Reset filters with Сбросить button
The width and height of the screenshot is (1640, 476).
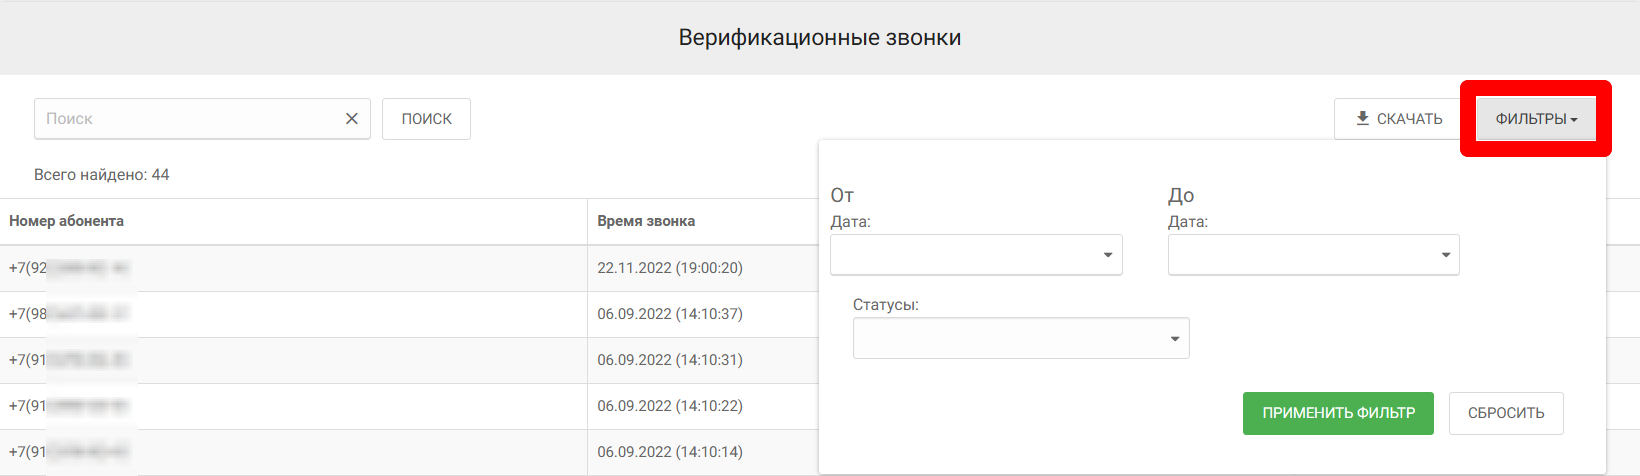pyautogui.click(x=1505, y=413)
